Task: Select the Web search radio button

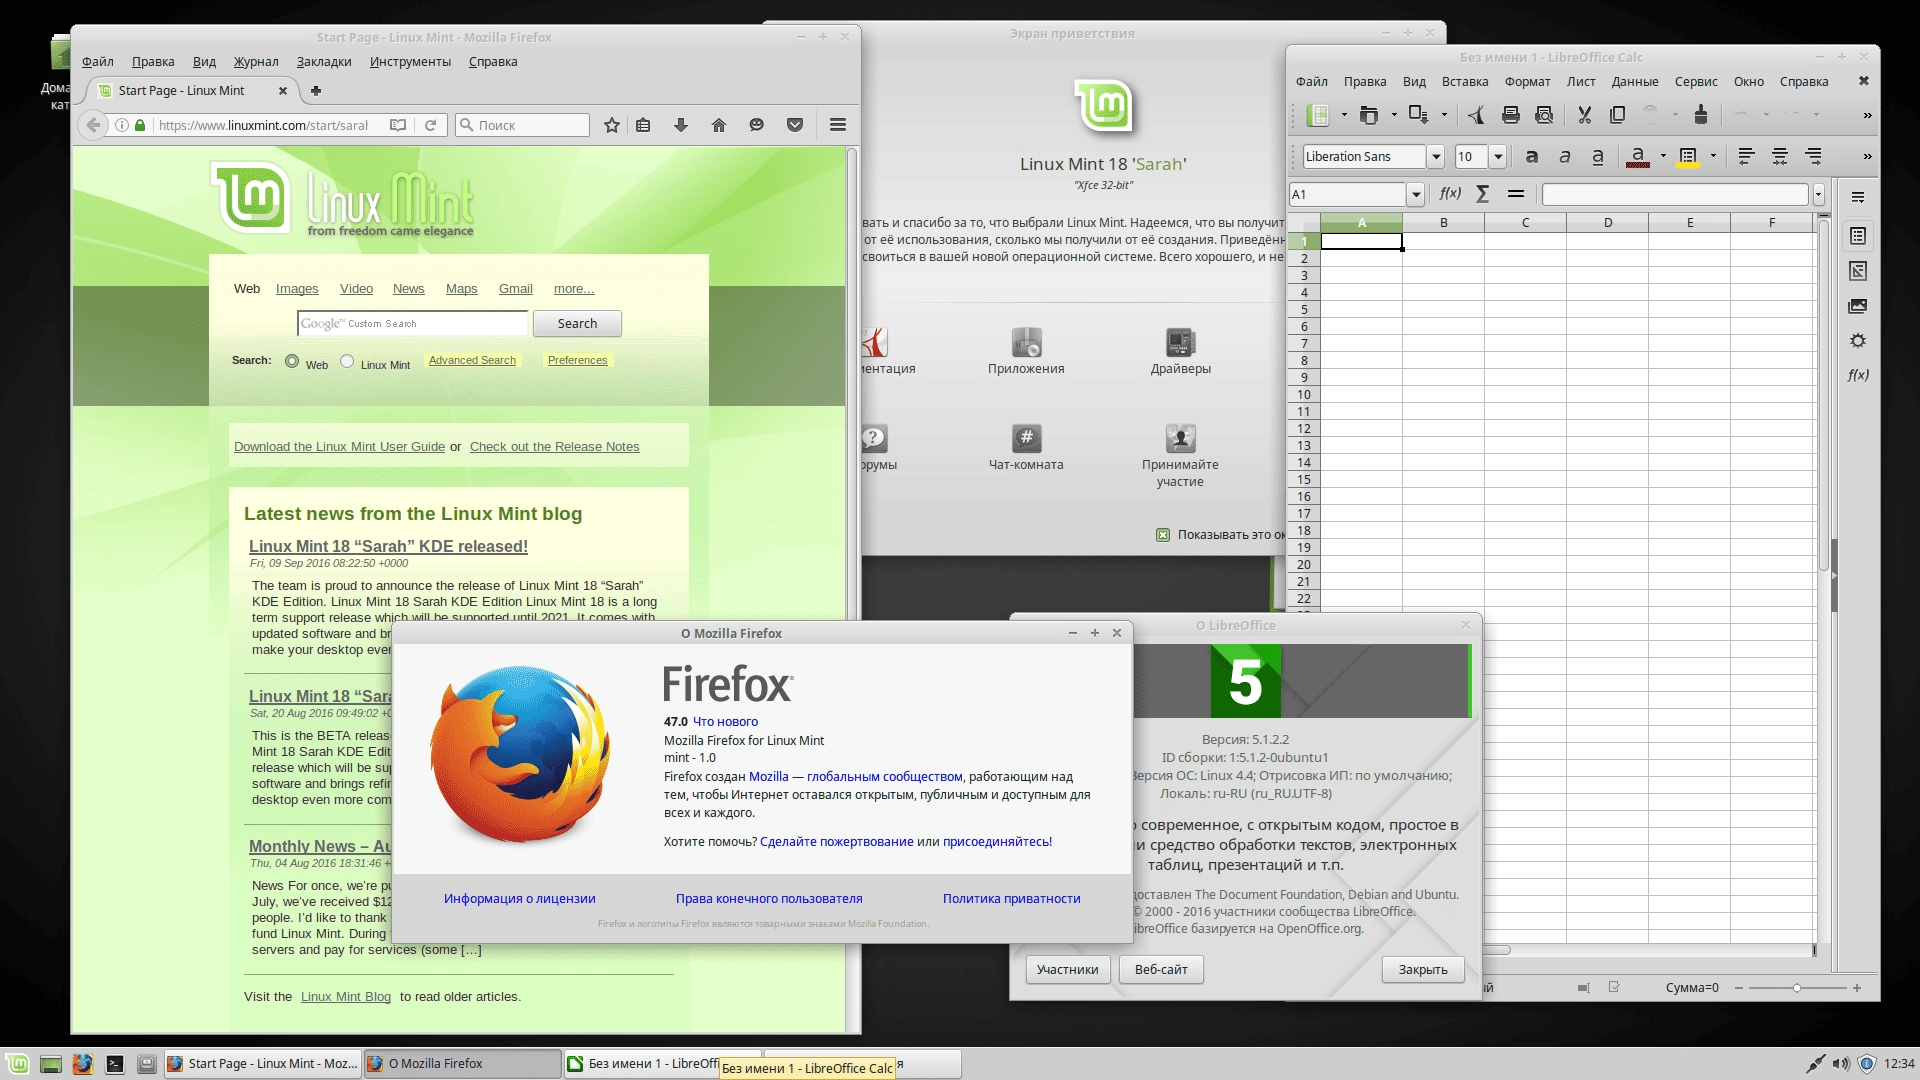Action: tap(292, 361)
